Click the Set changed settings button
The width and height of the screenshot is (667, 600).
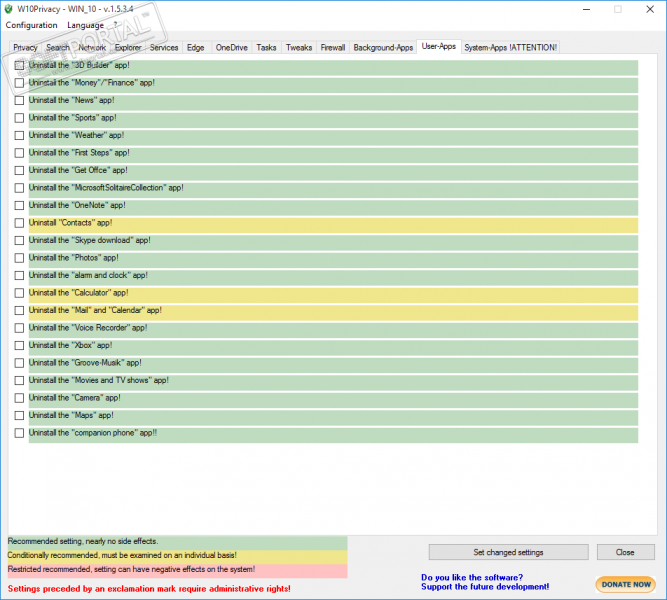click(508, 552)
